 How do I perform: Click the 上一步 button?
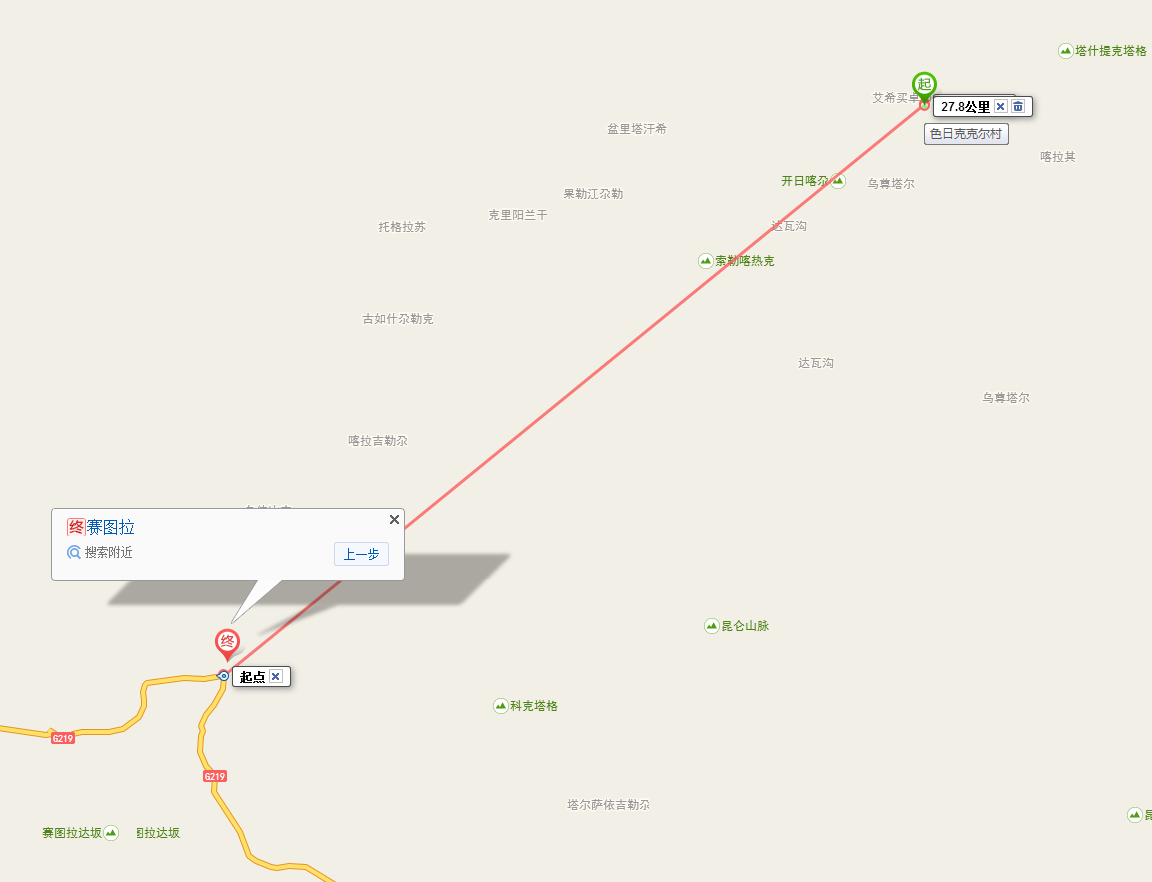(361, 554)
